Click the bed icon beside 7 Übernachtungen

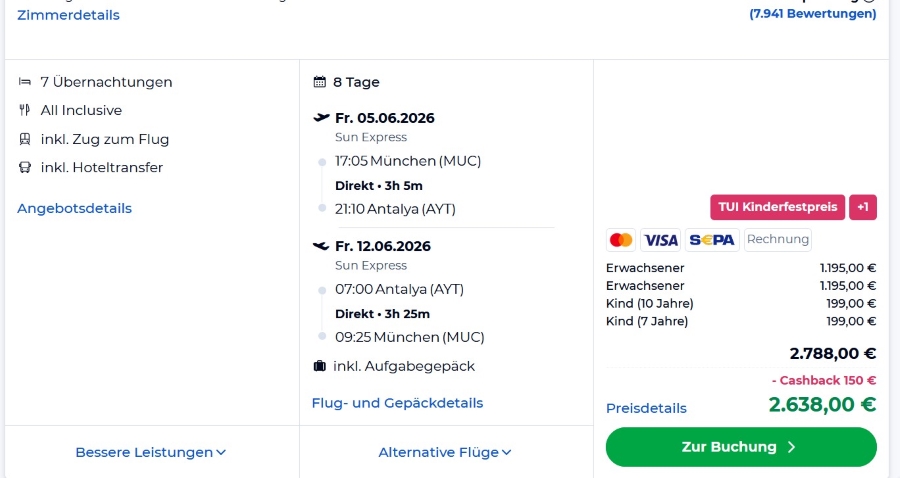[25, 82]
